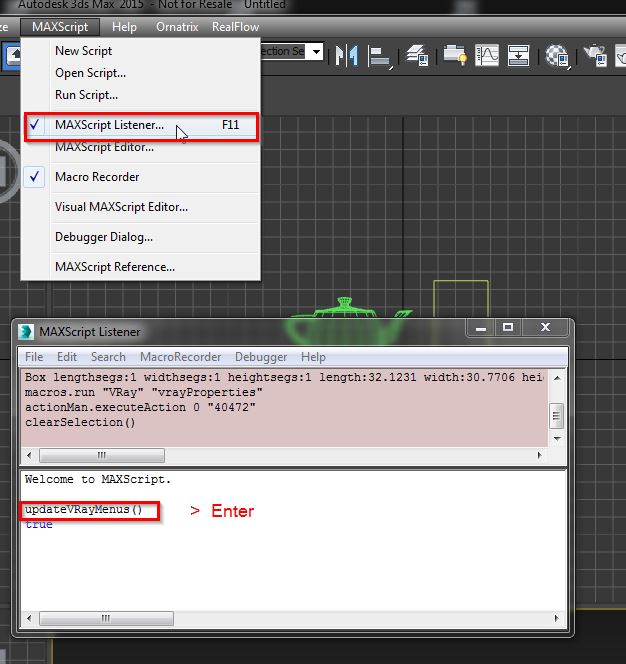The height and width of the screenshot is (664, 626).
Task: Open the Ornatrix menu
Action: coord(177,27)
